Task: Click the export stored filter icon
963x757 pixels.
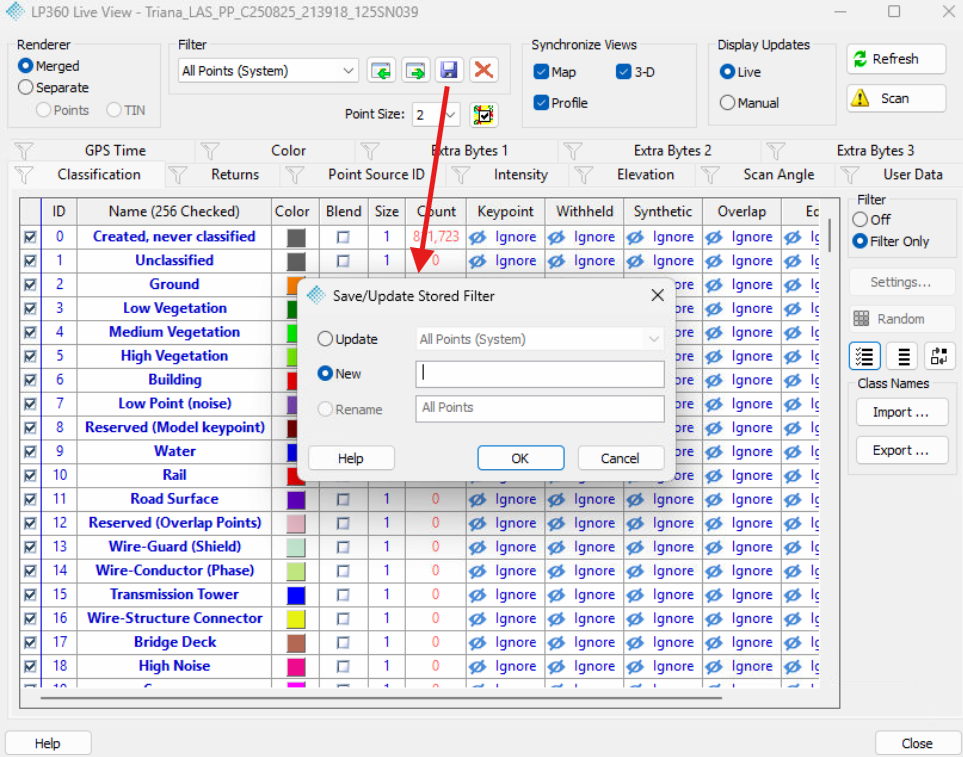Action: point(416,71)
